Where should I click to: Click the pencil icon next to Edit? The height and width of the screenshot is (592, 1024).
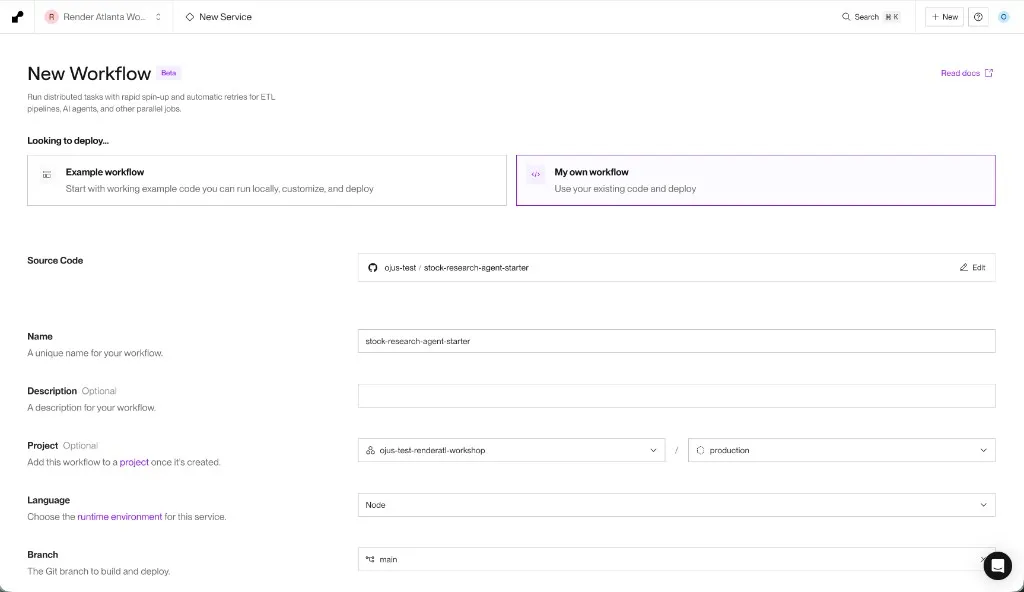coord(963,268)
